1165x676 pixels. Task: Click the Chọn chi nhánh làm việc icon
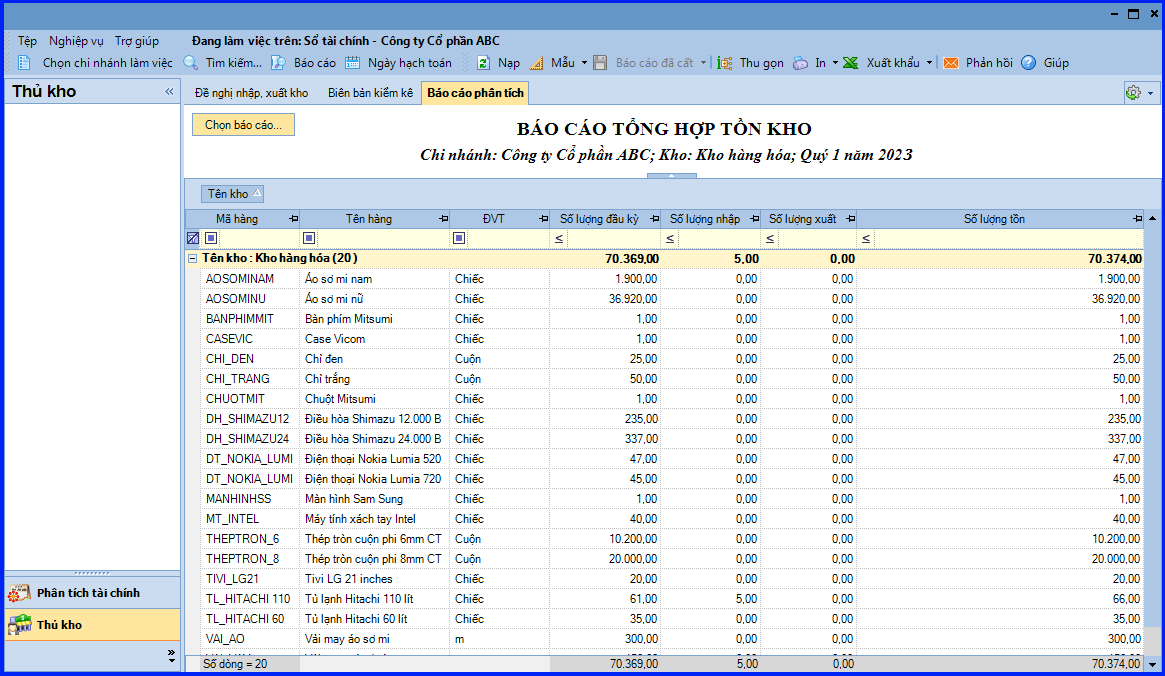(24, 63)
